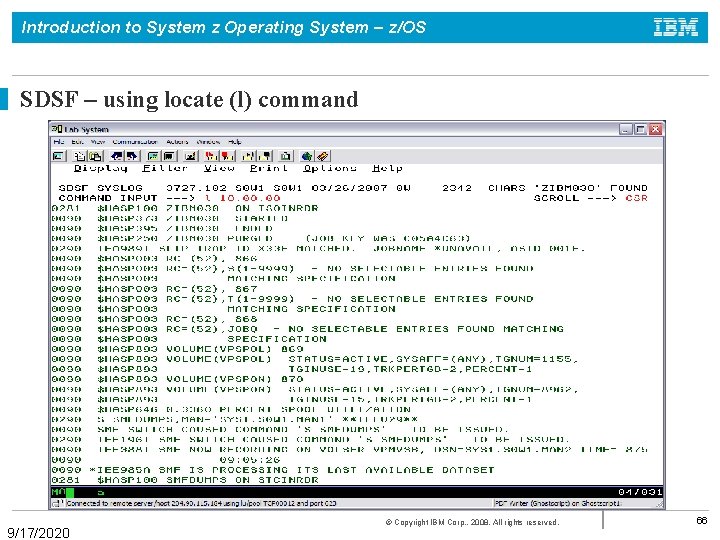720x540 pixels.
Task: Open the View menu in window menu bar
Action: point(97,142)
